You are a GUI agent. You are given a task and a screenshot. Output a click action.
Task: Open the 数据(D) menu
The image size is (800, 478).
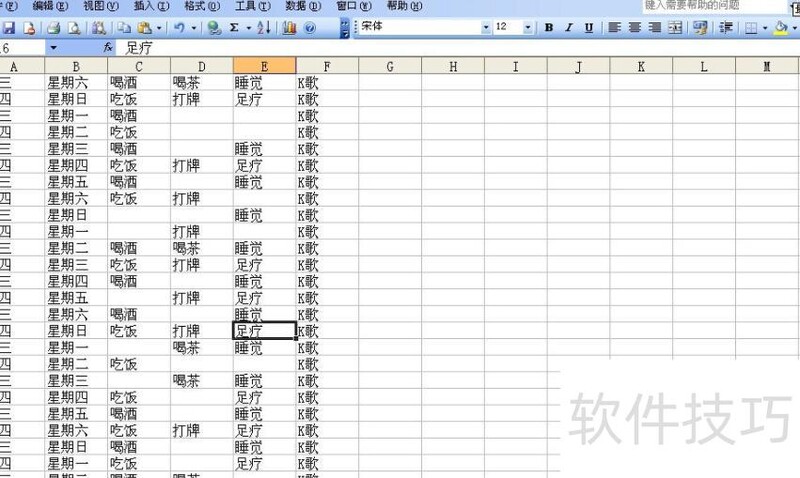pos(303,6)
